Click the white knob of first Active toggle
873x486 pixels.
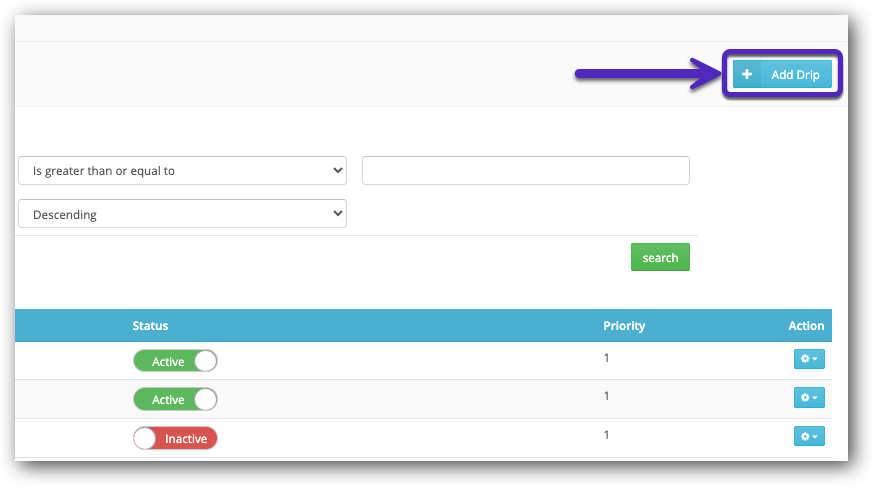tap(205, 361)
